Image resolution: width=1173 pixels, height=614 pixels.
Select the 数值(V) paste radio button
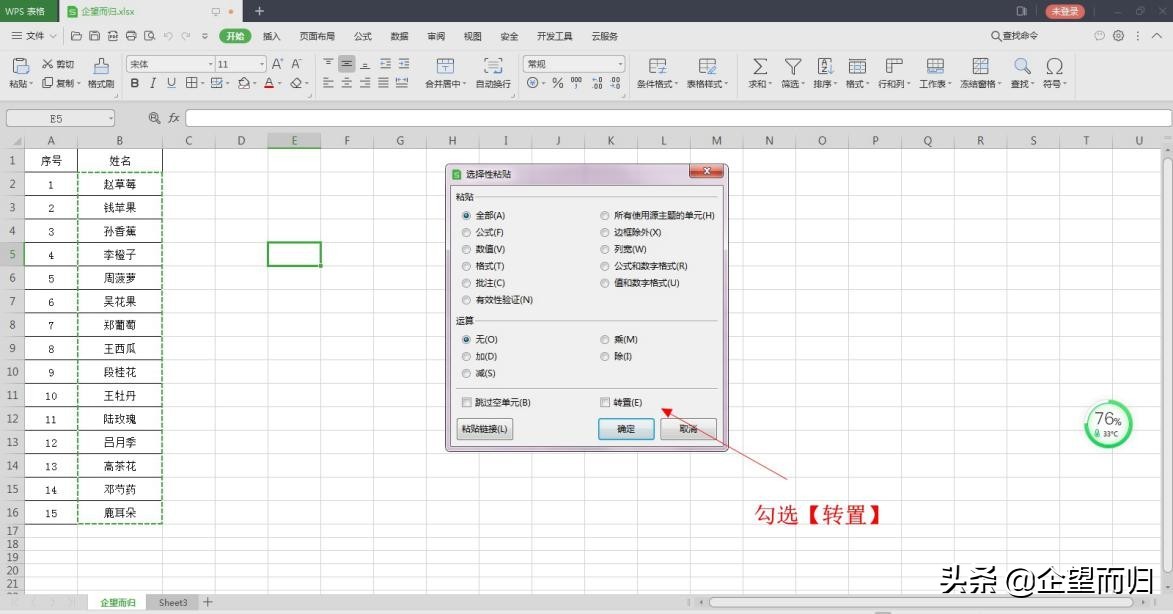(466, 249)
